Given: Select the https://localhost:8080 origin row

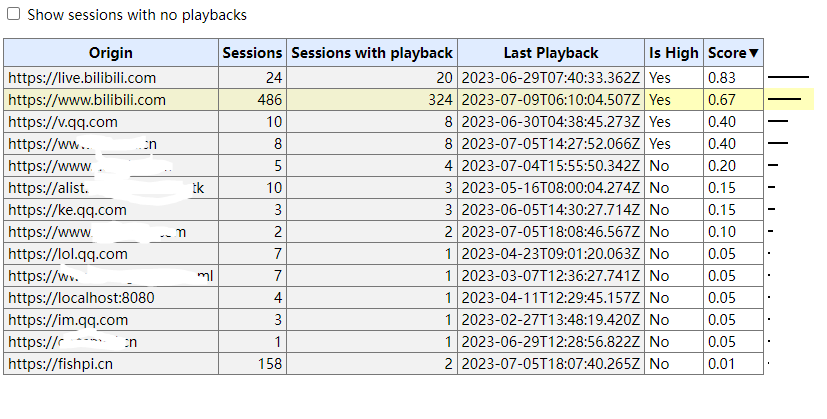Looking at the screenshot, I should pyautogui.click(x=81, y=297).
